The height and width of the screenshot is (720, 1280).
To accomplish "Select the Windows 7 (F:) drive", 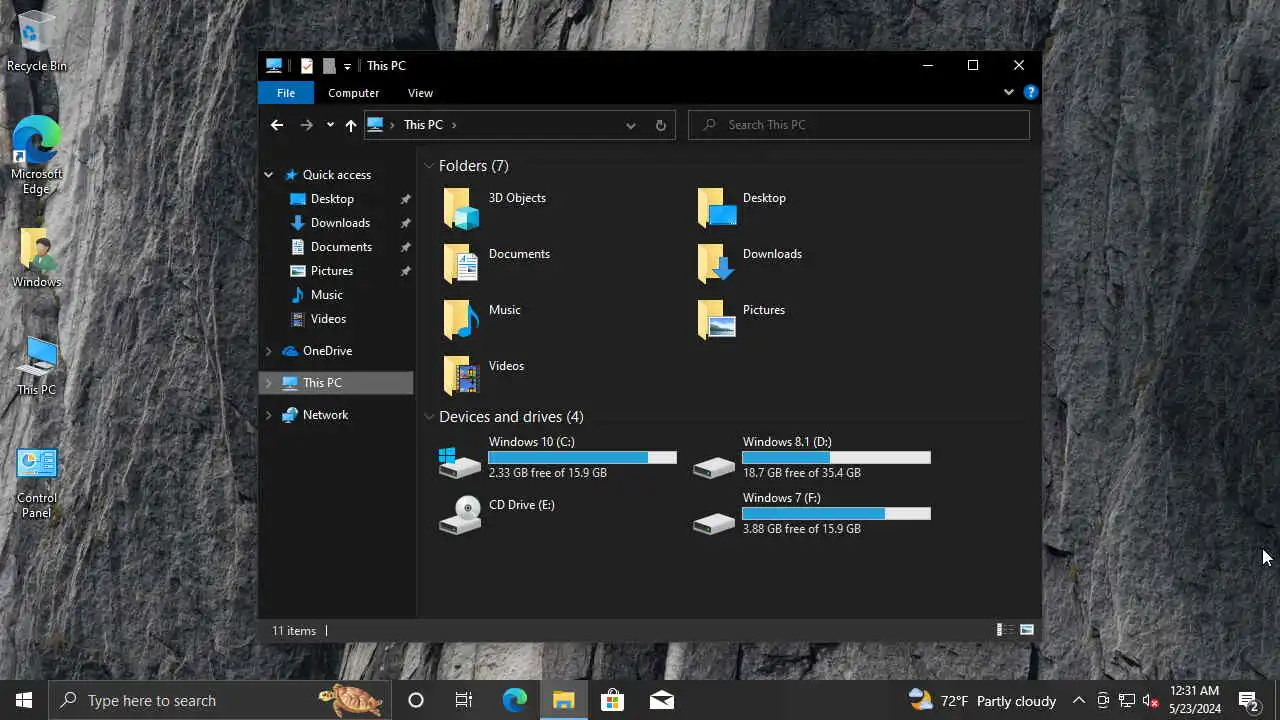I will (812, 513).
